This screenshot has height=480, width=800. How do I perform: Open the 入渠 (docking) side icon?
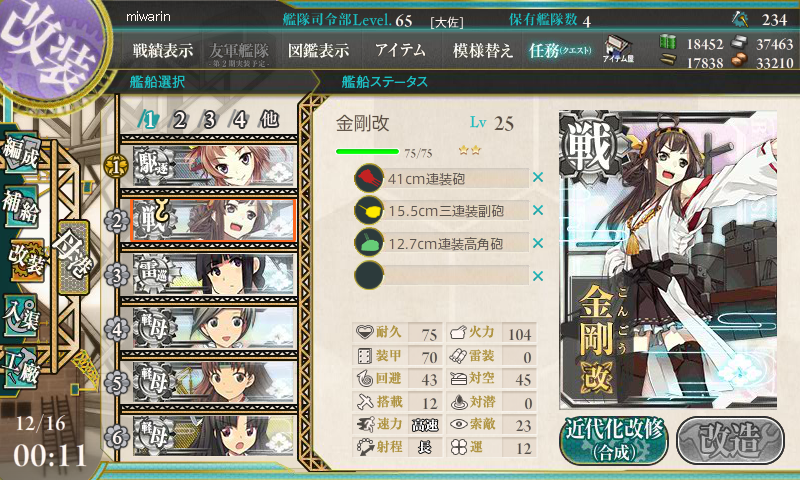click(21, 315)
